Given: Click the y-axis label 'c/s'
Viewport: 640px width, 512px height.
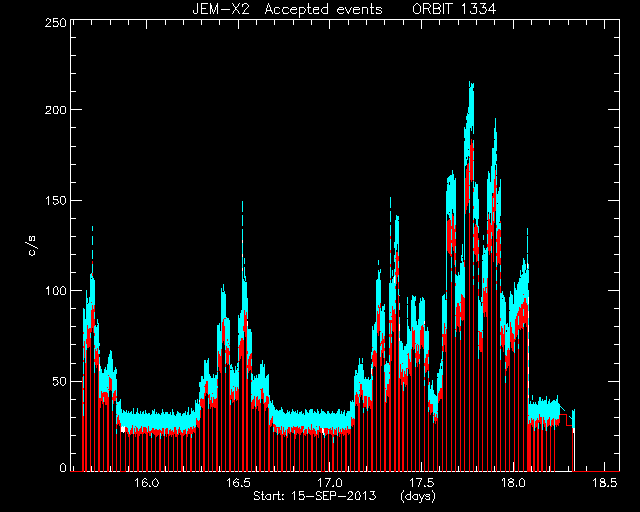Looking at the screenshot, I should [x=32, y=246].
